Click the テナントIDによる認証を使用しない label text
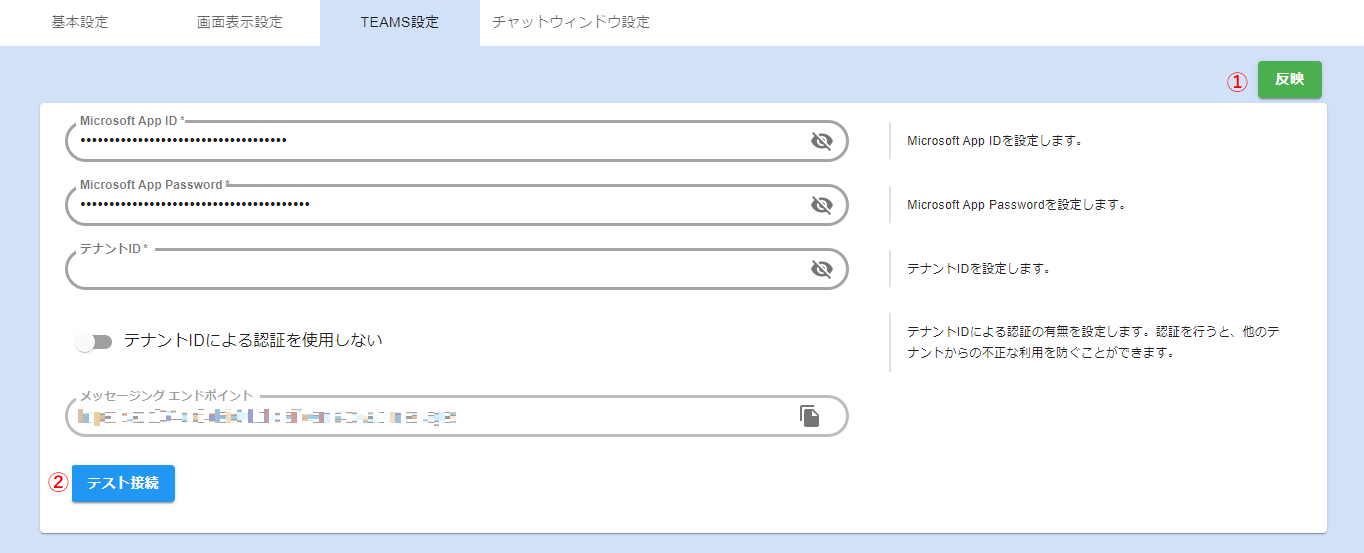Viewport: 1364px width, 553px height. click(253, 341)
